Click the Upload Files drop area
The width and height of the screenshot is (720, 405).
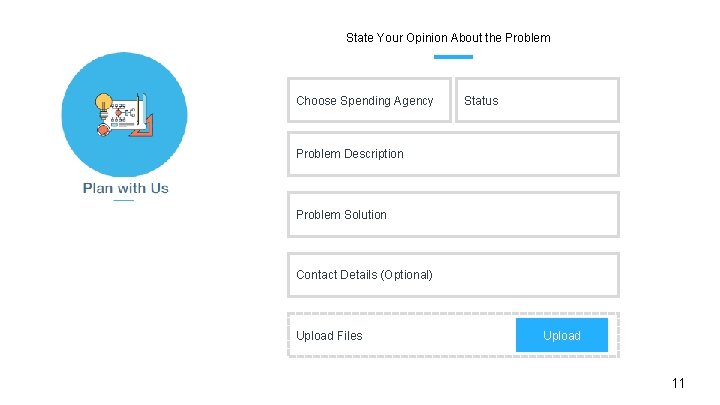(402, 335)
